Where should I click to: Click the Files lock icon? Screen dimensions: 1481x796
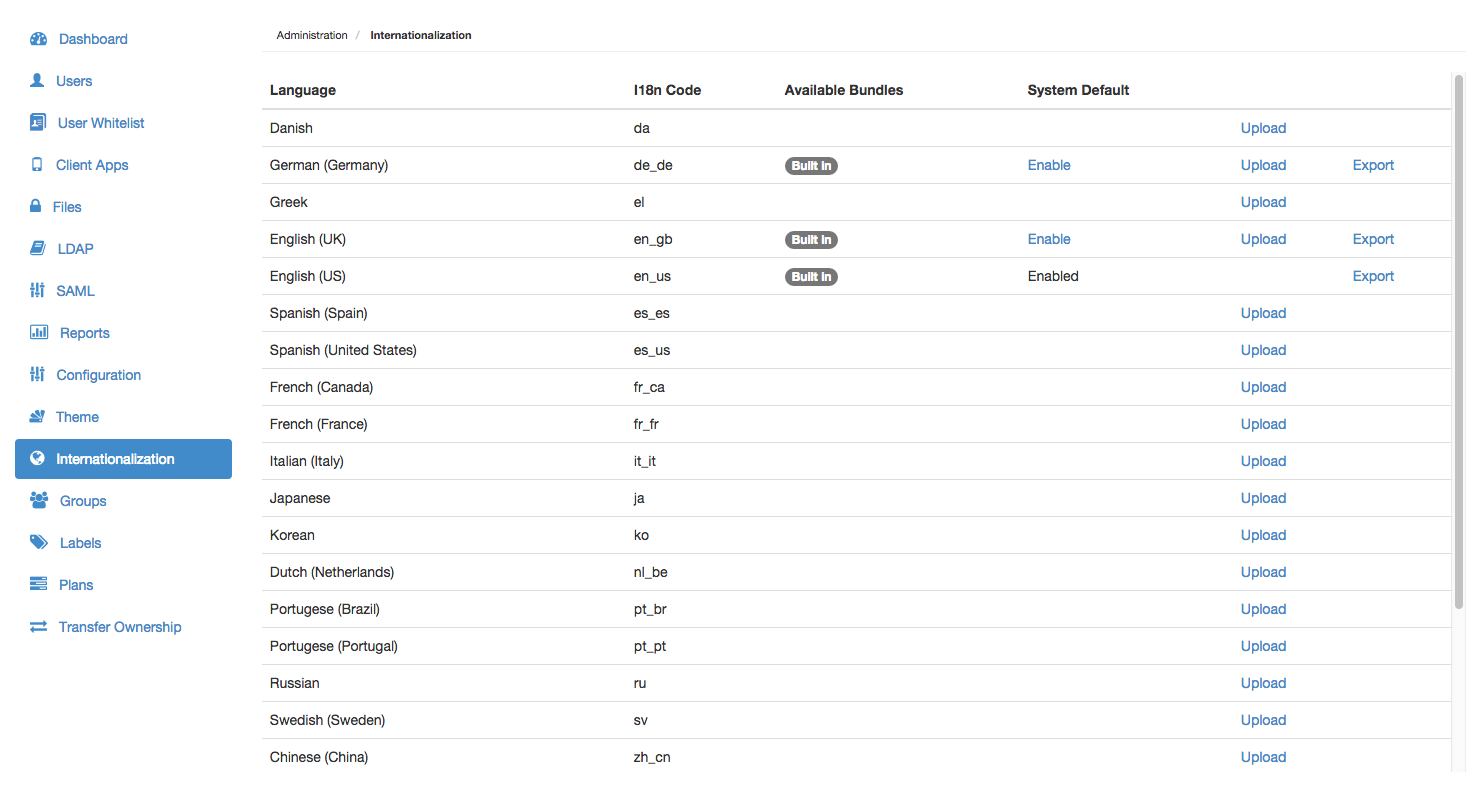tap(36, 207)
